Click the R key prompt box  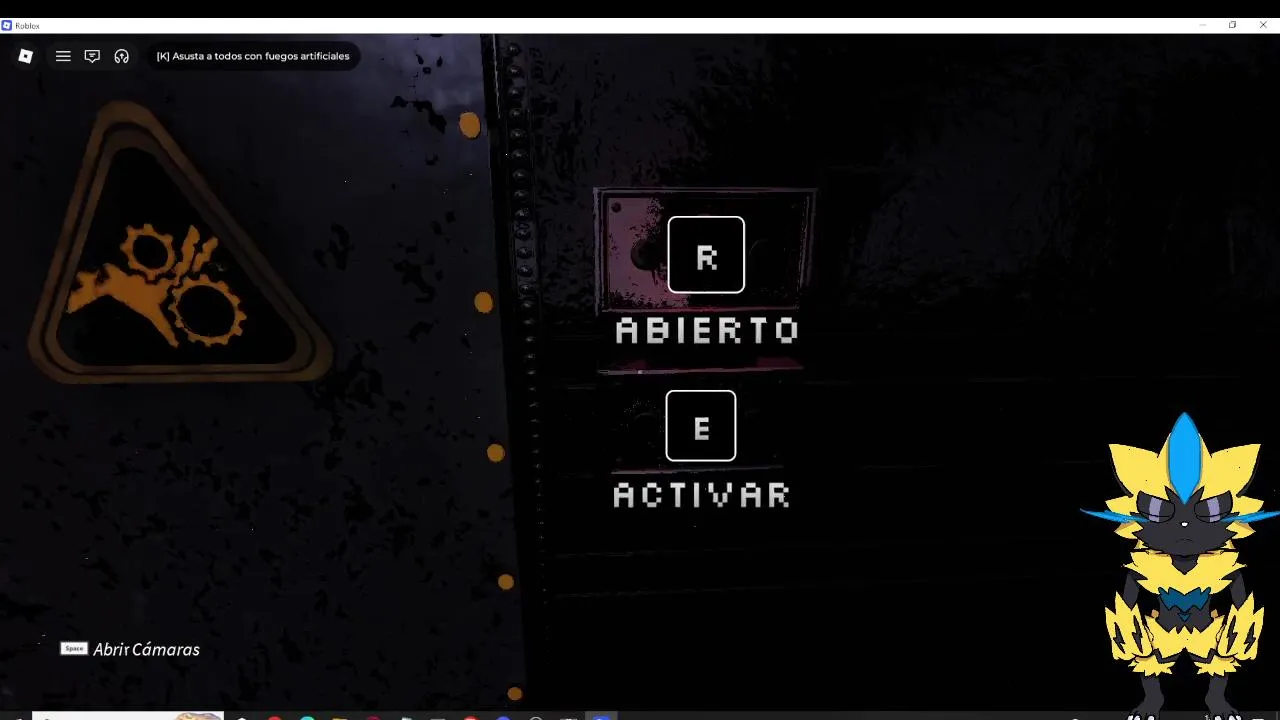(706, 255)
